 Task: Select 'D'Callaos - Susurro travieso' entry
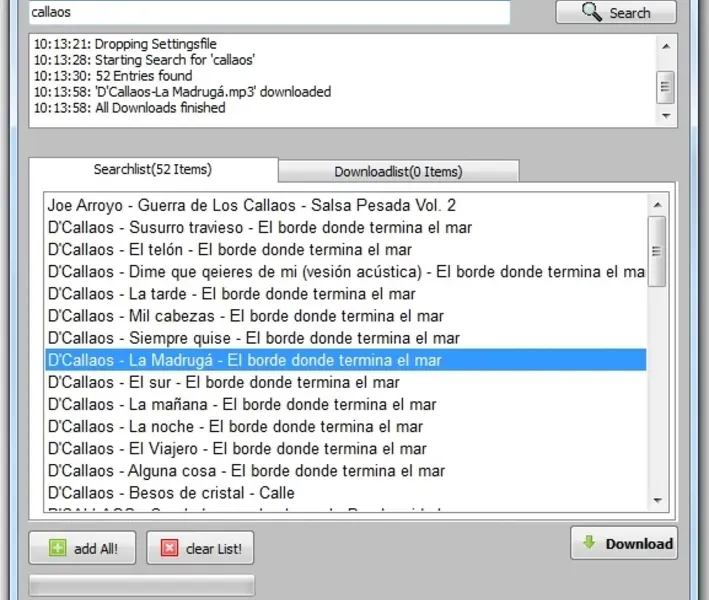coord(346,227)
